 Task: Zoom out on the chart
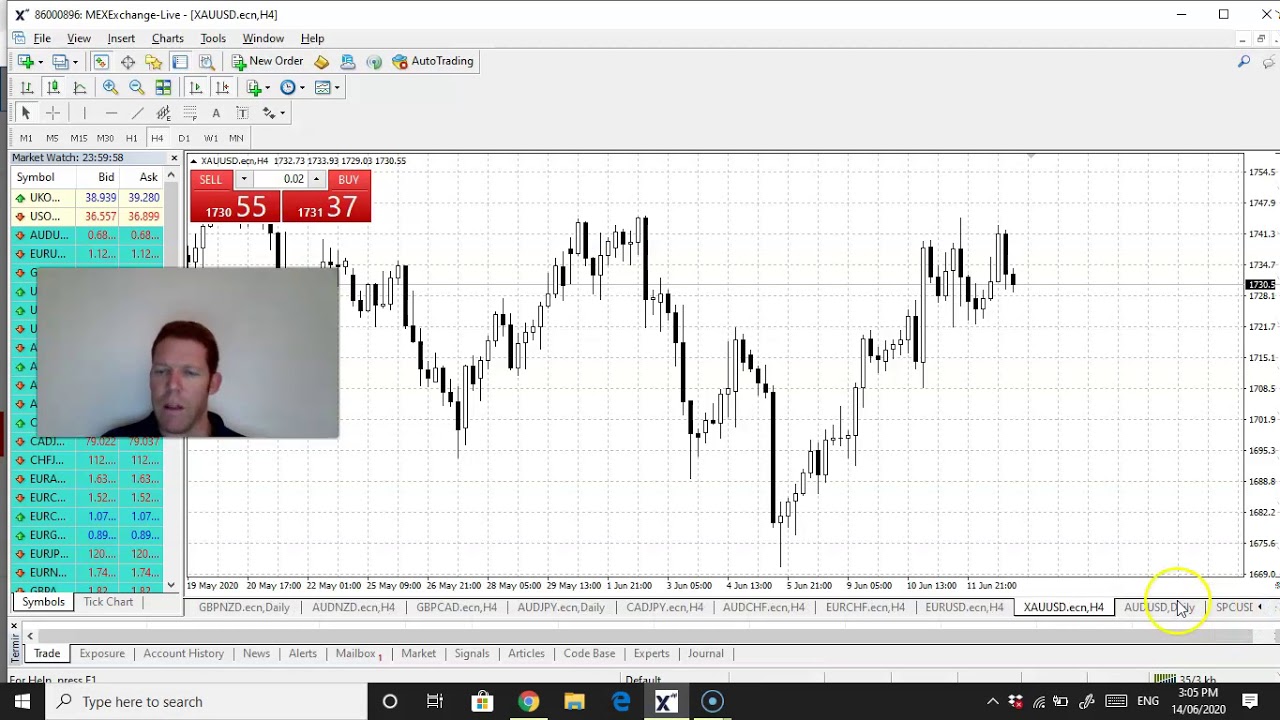tap(137, 87)
